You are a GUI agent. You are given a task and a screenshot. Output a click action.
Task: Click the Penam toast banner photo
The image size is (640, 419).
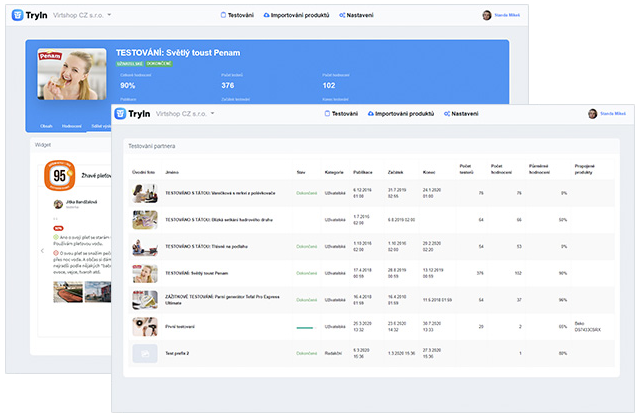point(72,74)
